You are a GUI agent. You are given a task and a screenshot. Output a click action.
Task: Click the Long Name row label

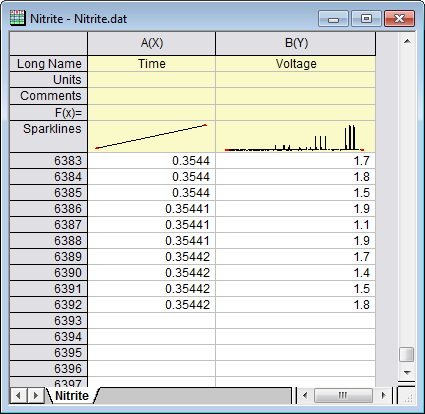click(x=49, y=64)
